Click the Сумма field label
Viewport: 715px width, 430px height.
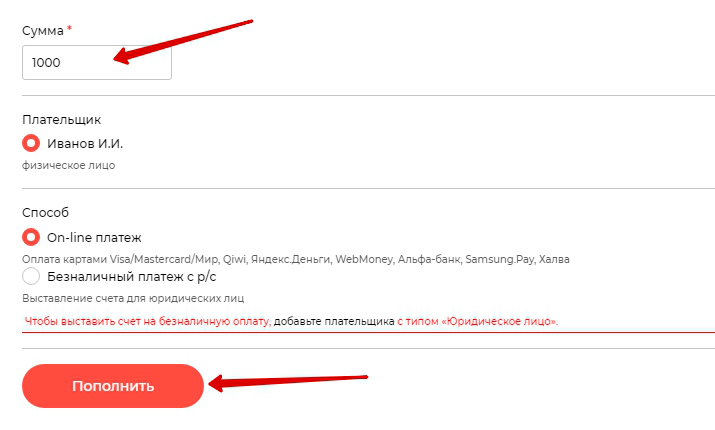tap(43, 31)
